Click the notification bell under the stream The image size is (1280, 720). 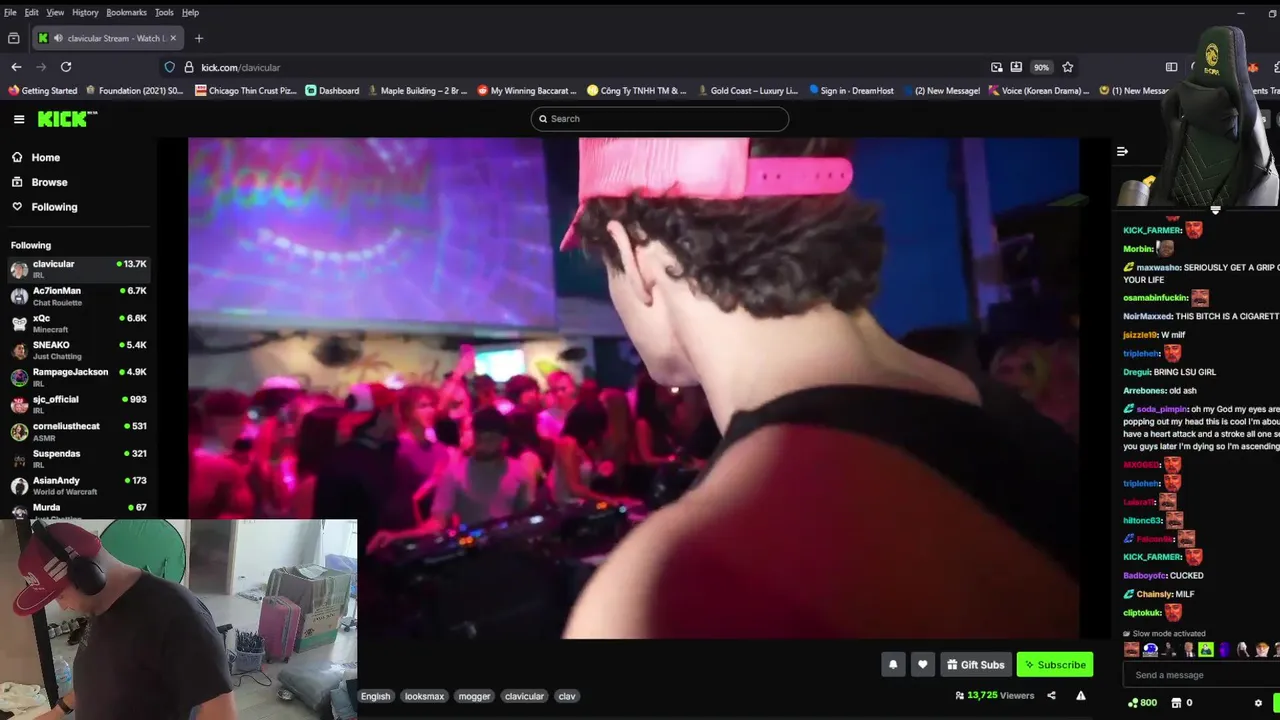pyautogui.click(x=893, y=664)
